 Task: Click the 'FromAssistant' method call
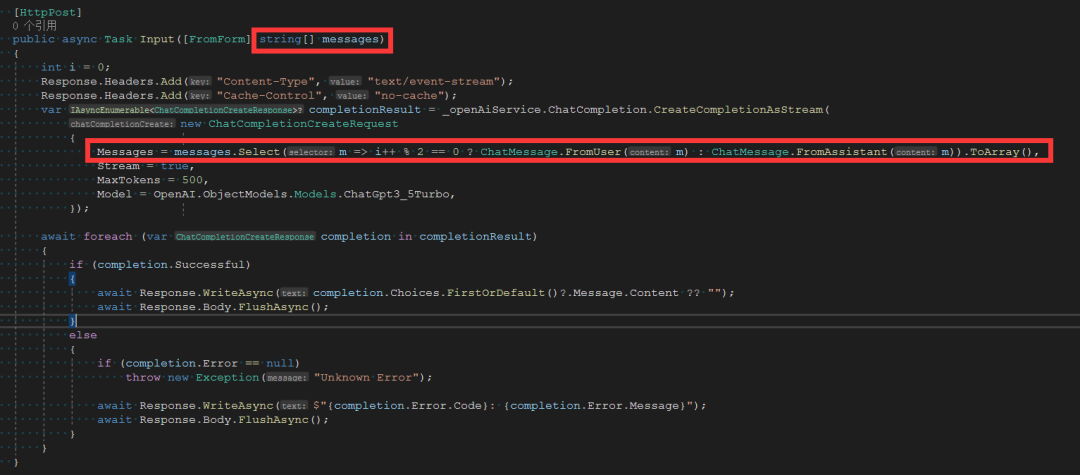[842, 151]
